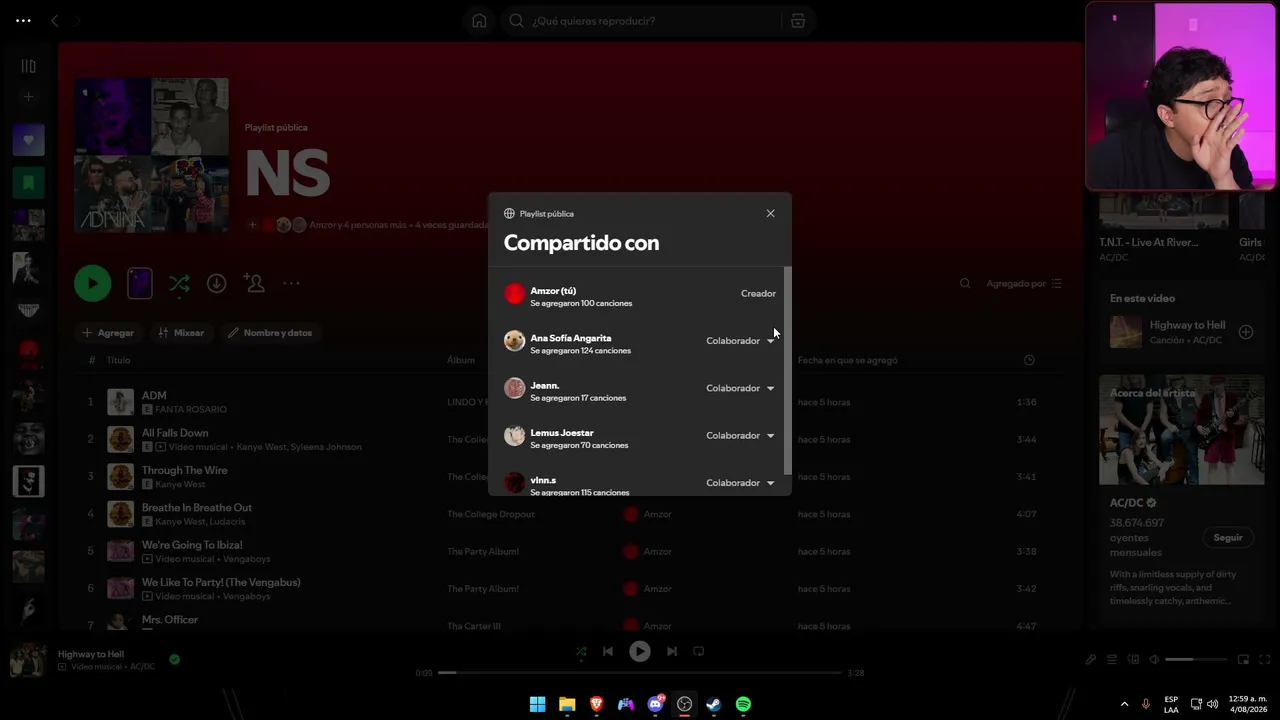Invite collaborators to the playlist
Viewport: 1280px width, 720px height.
pyautogui.click(x=255, y=284)
